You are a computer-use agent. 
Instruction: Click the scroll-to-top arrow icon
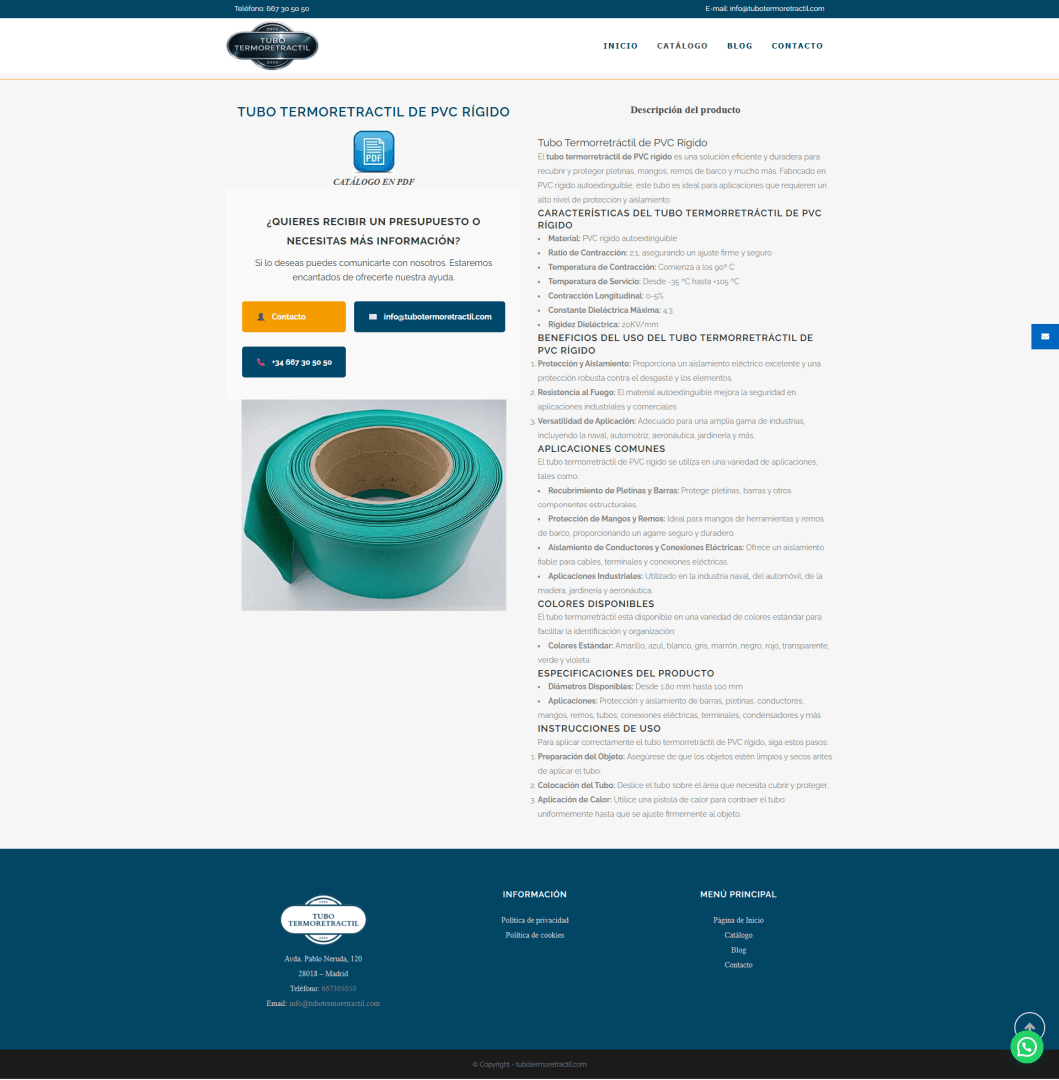(x=1029, y=1027)
